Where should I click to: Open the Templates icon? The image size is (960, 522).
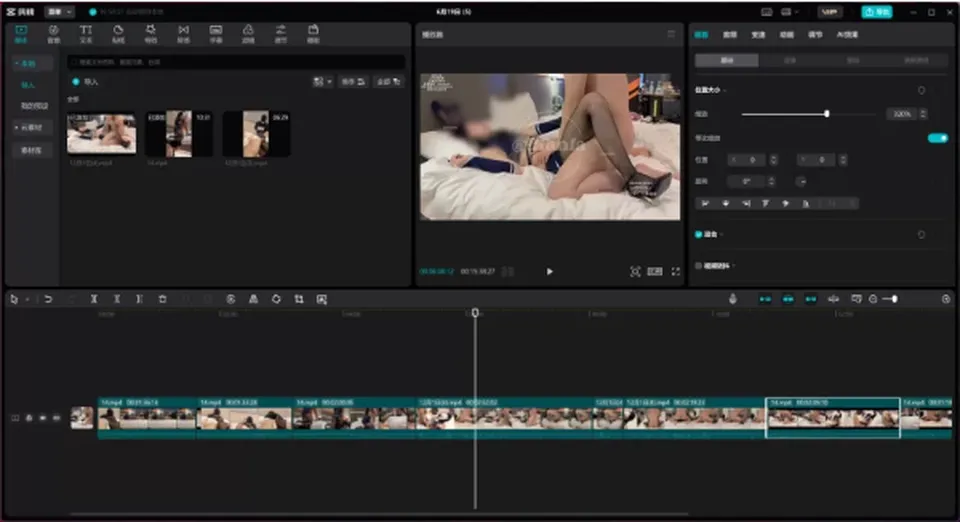[313, 34]
